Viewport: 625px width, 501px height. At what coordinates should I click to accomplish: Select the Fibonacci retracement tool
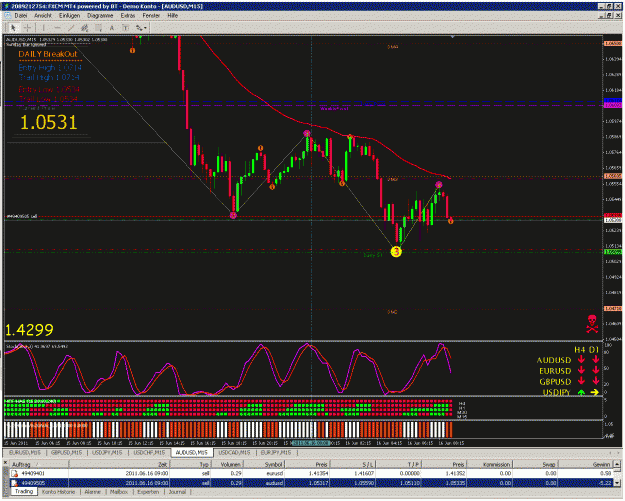pyautogui.click(x=98, y=28)
